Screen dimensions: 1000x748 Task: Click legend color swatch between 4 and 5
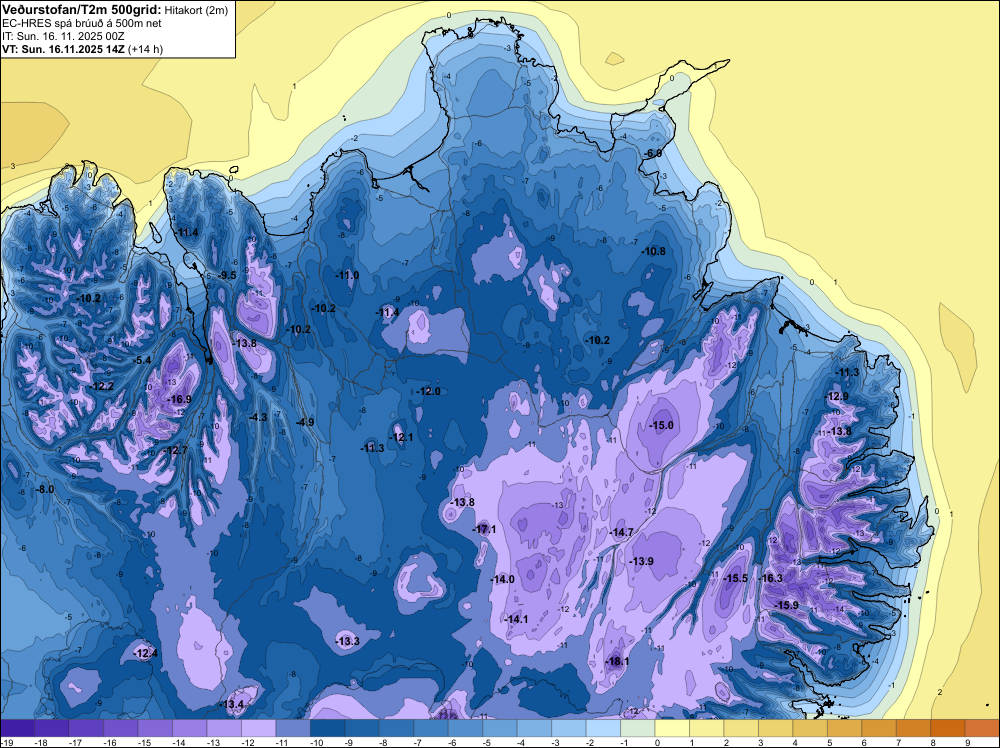pos(810,728)
